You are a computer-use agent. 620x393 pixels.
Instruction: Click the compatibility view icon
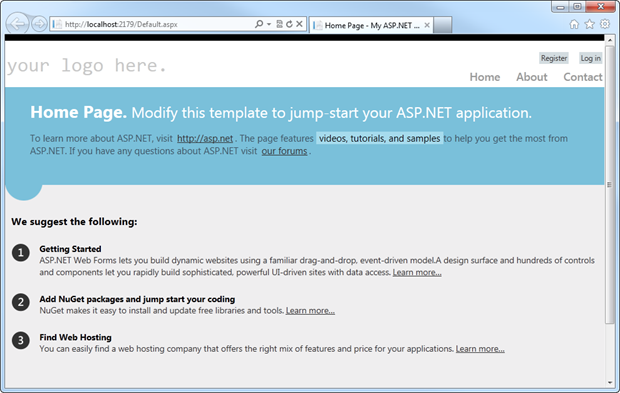pos(280,24)
